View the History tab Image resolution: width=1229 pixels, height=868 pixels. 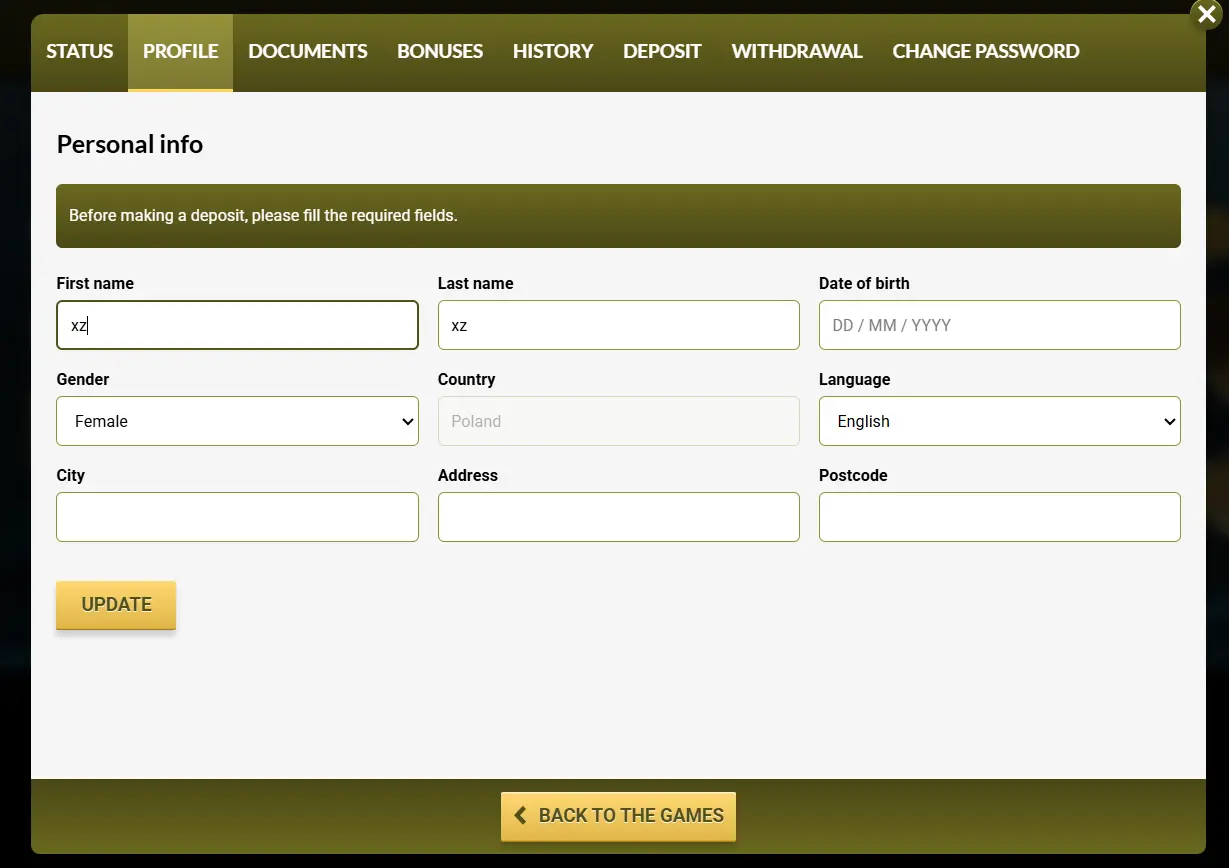pyautogui.click(x=553, y=52)
